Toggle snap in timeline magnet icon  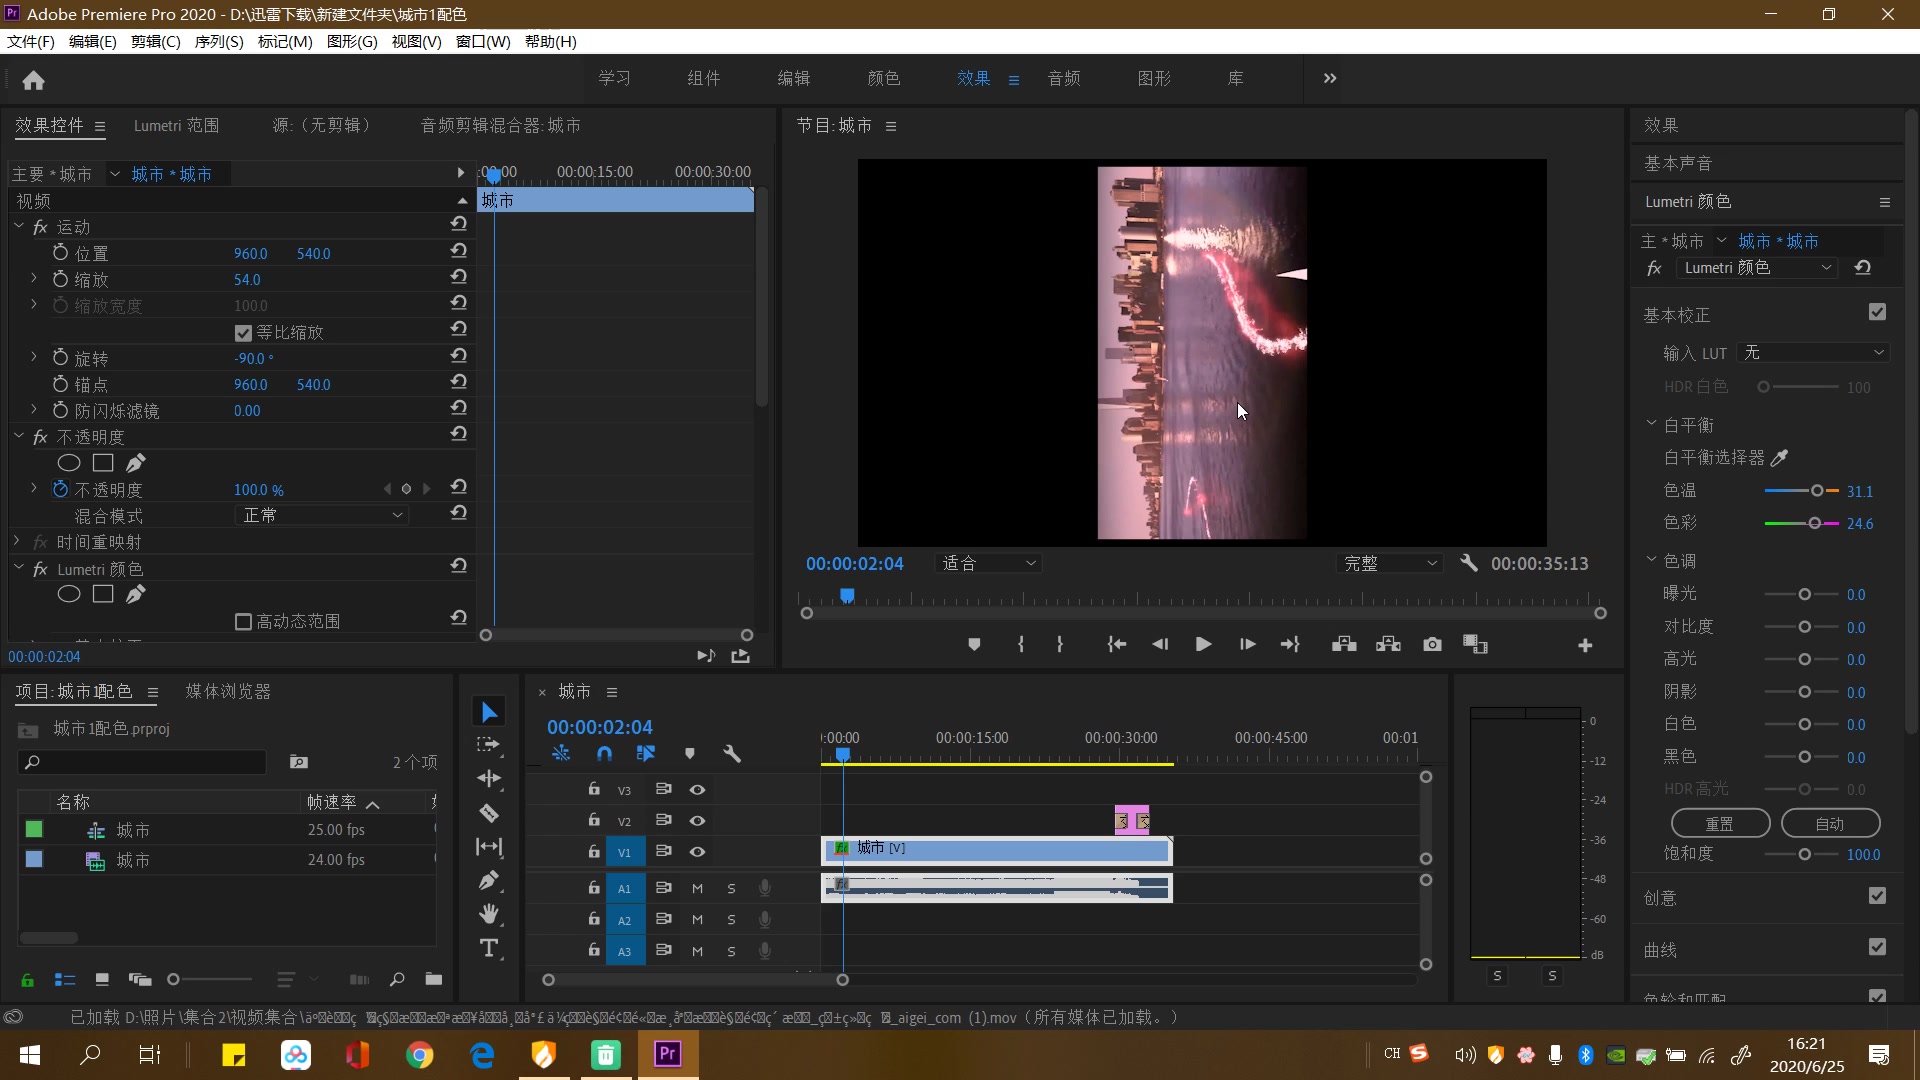[604, 754]
